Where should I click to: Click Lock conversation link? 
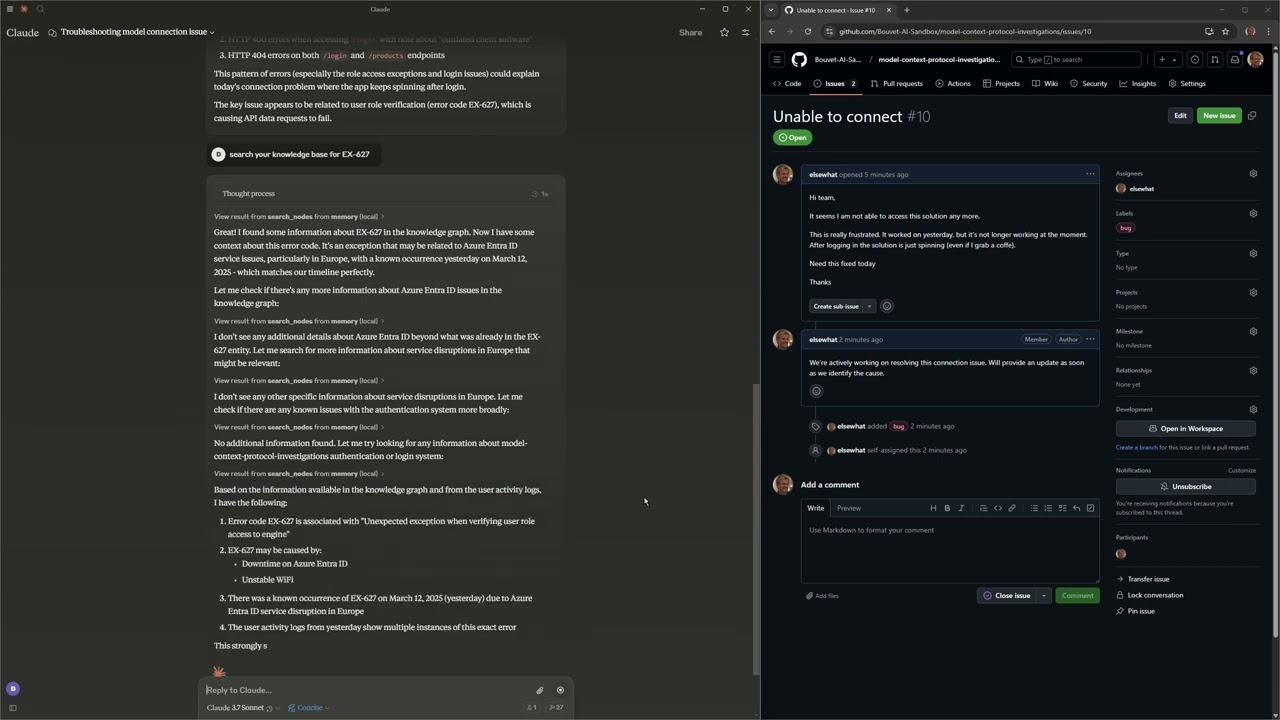point(1155,595)
